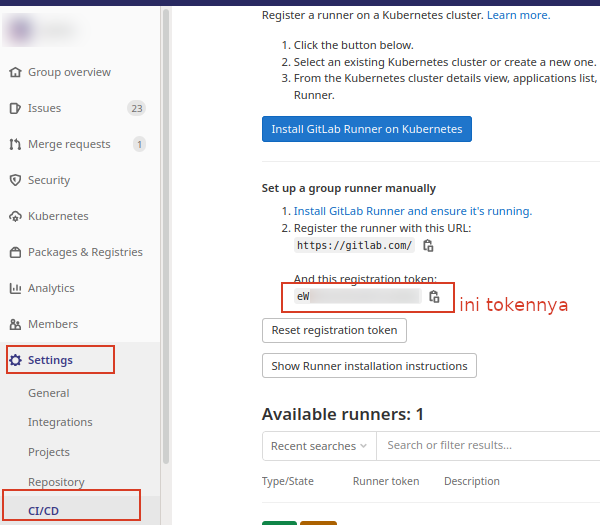Open the Recent searches dropdown
The image size is (600, 525).
[318, 446]
